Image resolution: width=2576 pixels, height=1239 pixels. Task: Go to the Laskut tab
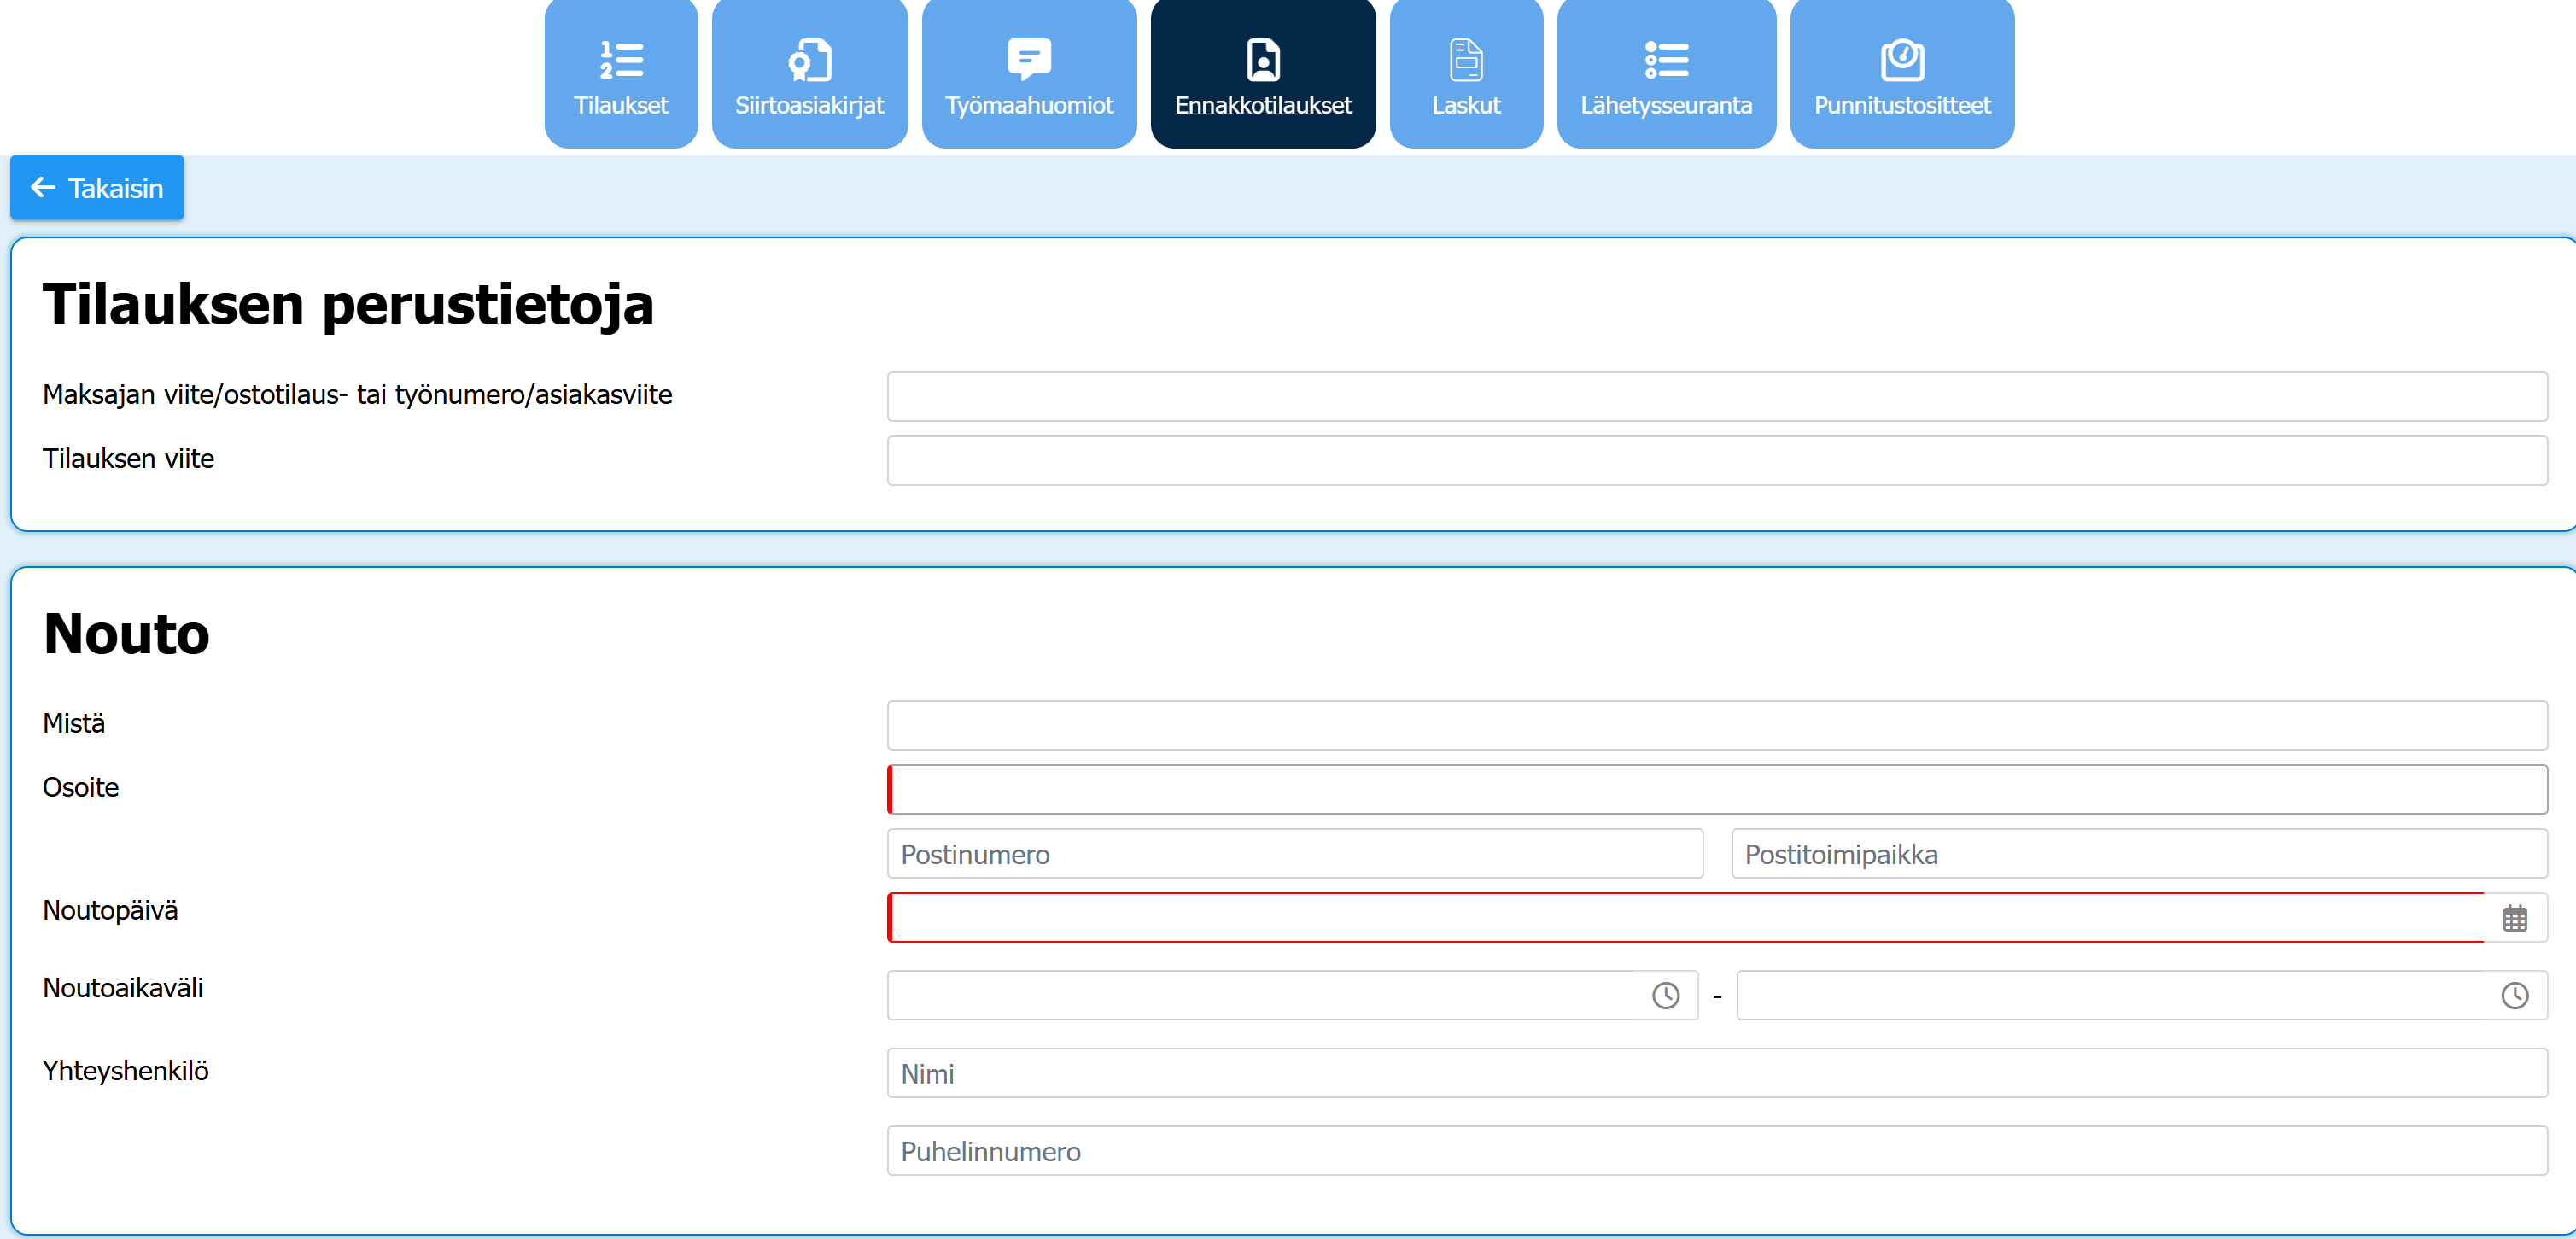click(1466, 74)
